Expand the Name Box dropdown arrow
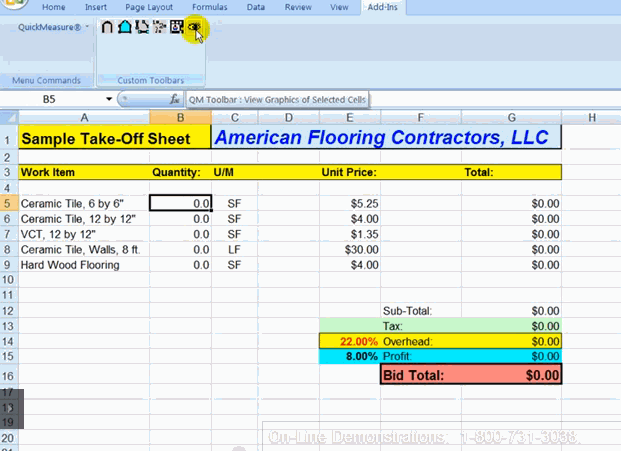This screenshot has width=621, height=451. [x=109, y=99]
